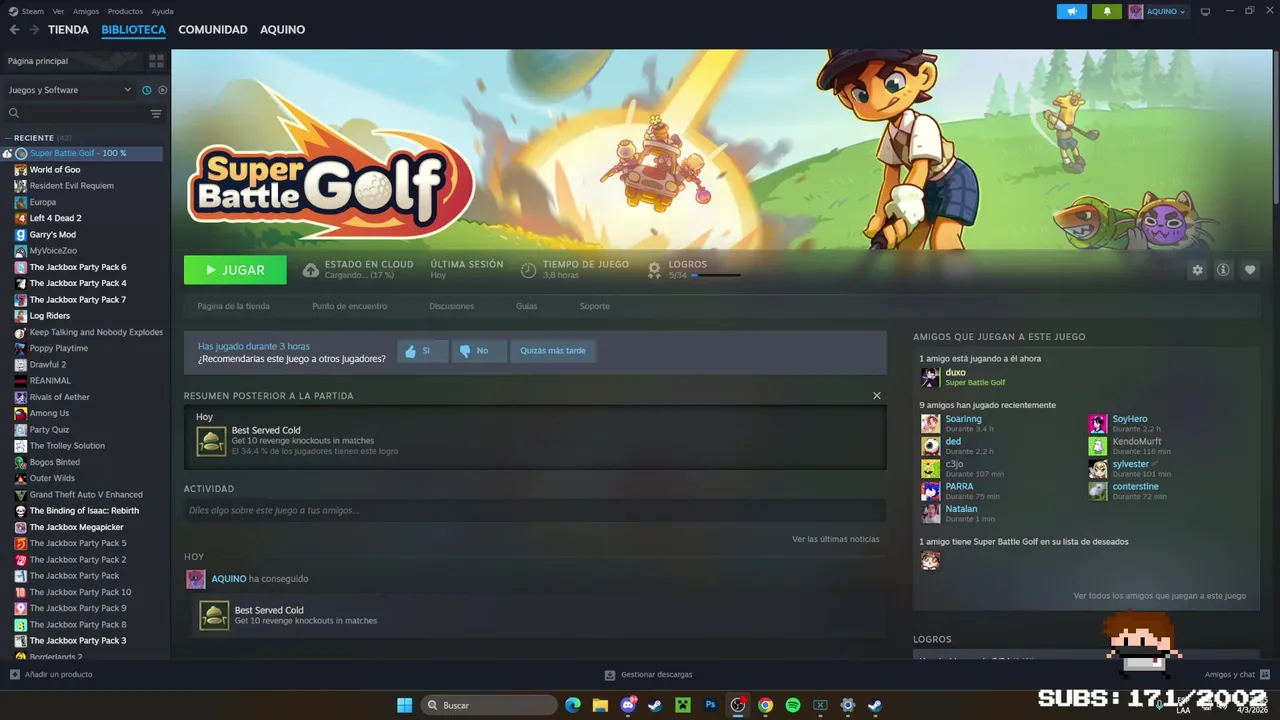This screenshot has width=1280, height=720.
Task: Open the Amigos menu
Action: (x=86, y=11)
